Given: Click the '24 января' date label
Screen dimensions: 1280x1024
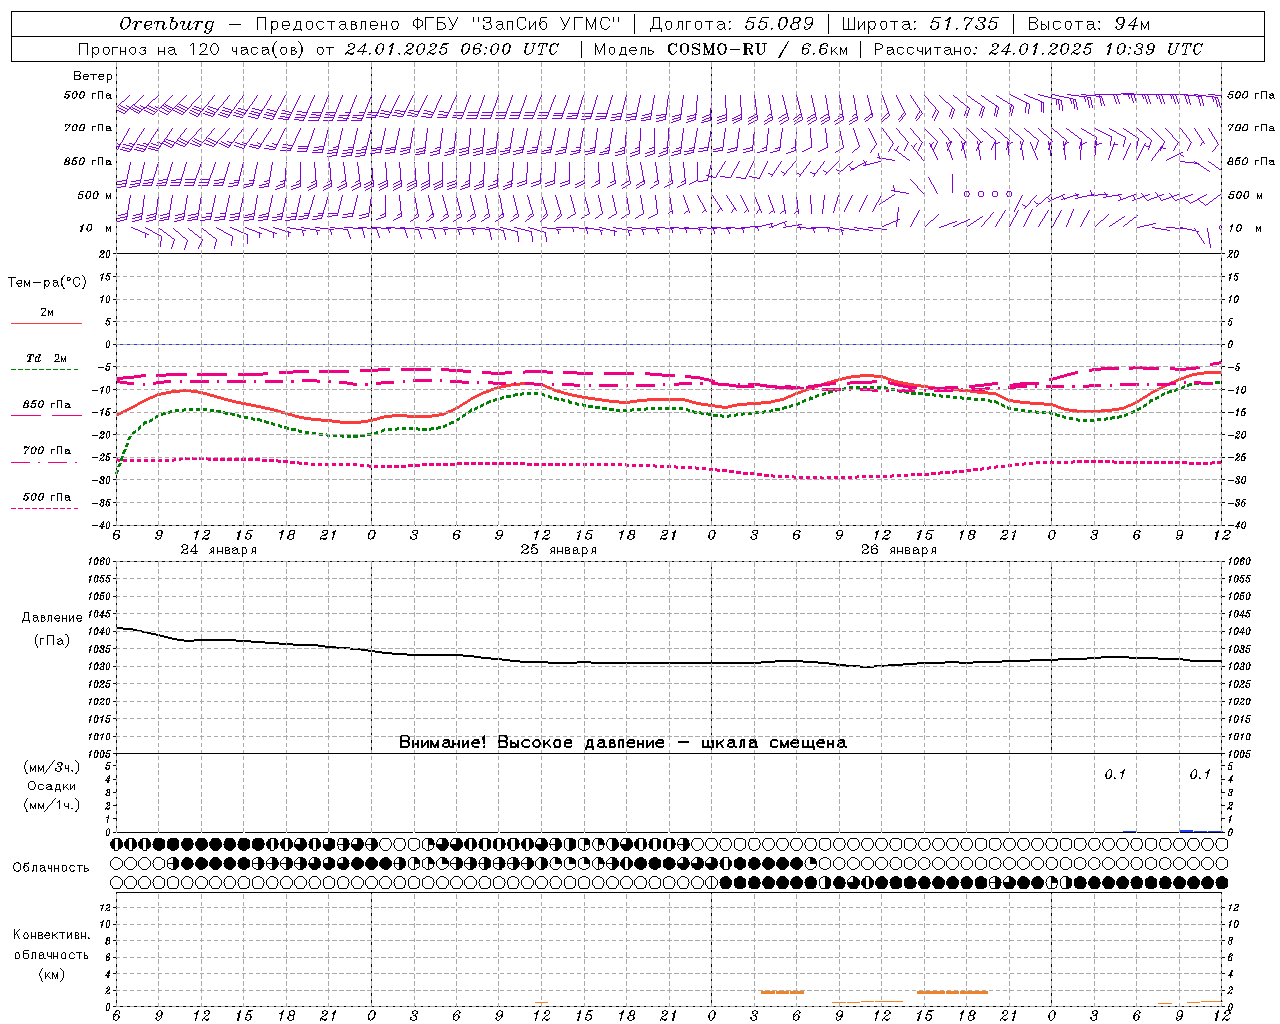Looking at the screenshot, I should coord(218,550).
